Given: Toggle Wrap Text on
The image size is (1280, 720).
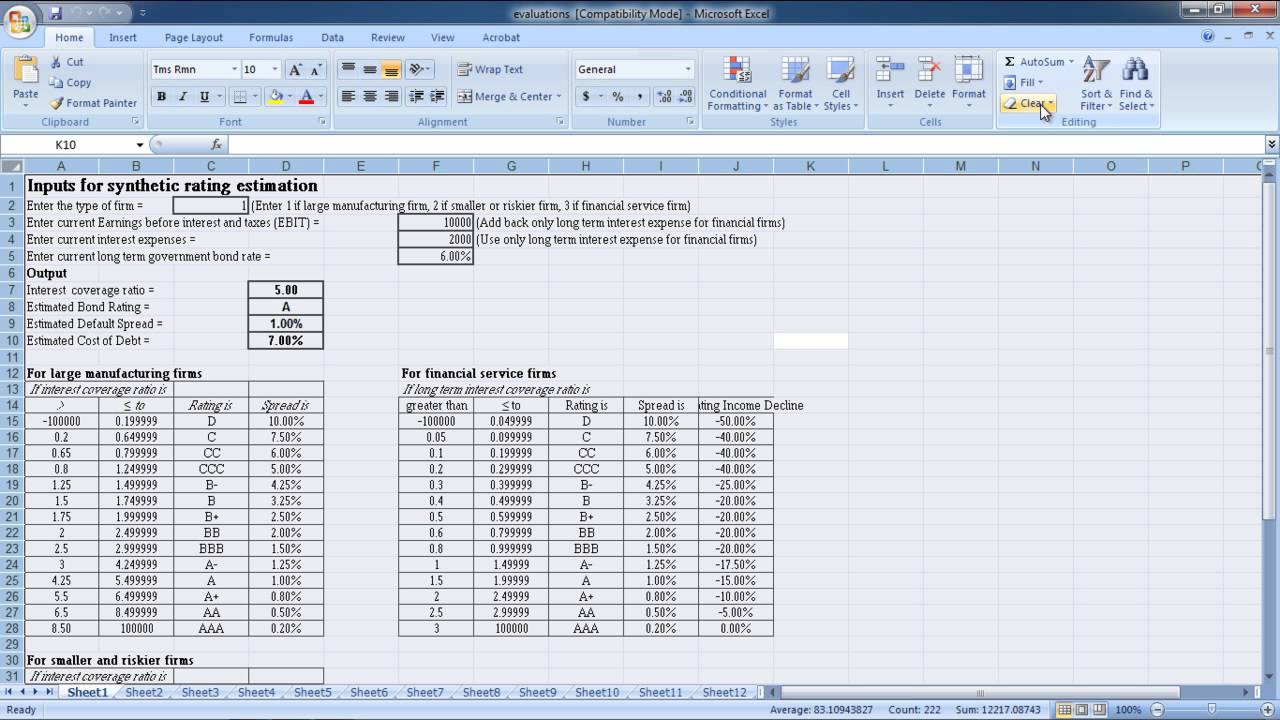Looking at the screenshot, I should coord(491,69).
